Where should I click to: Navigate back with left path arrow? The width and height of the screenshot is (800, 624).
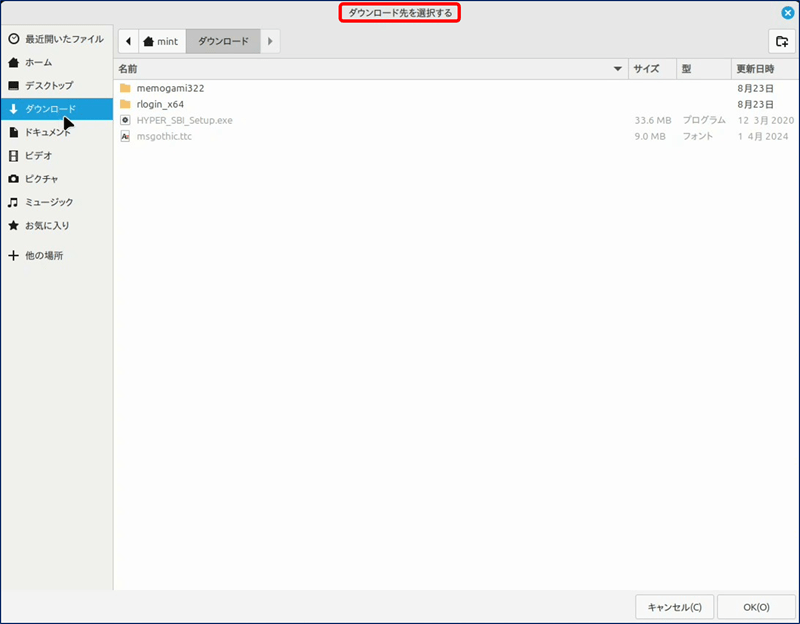pos(129,41)
